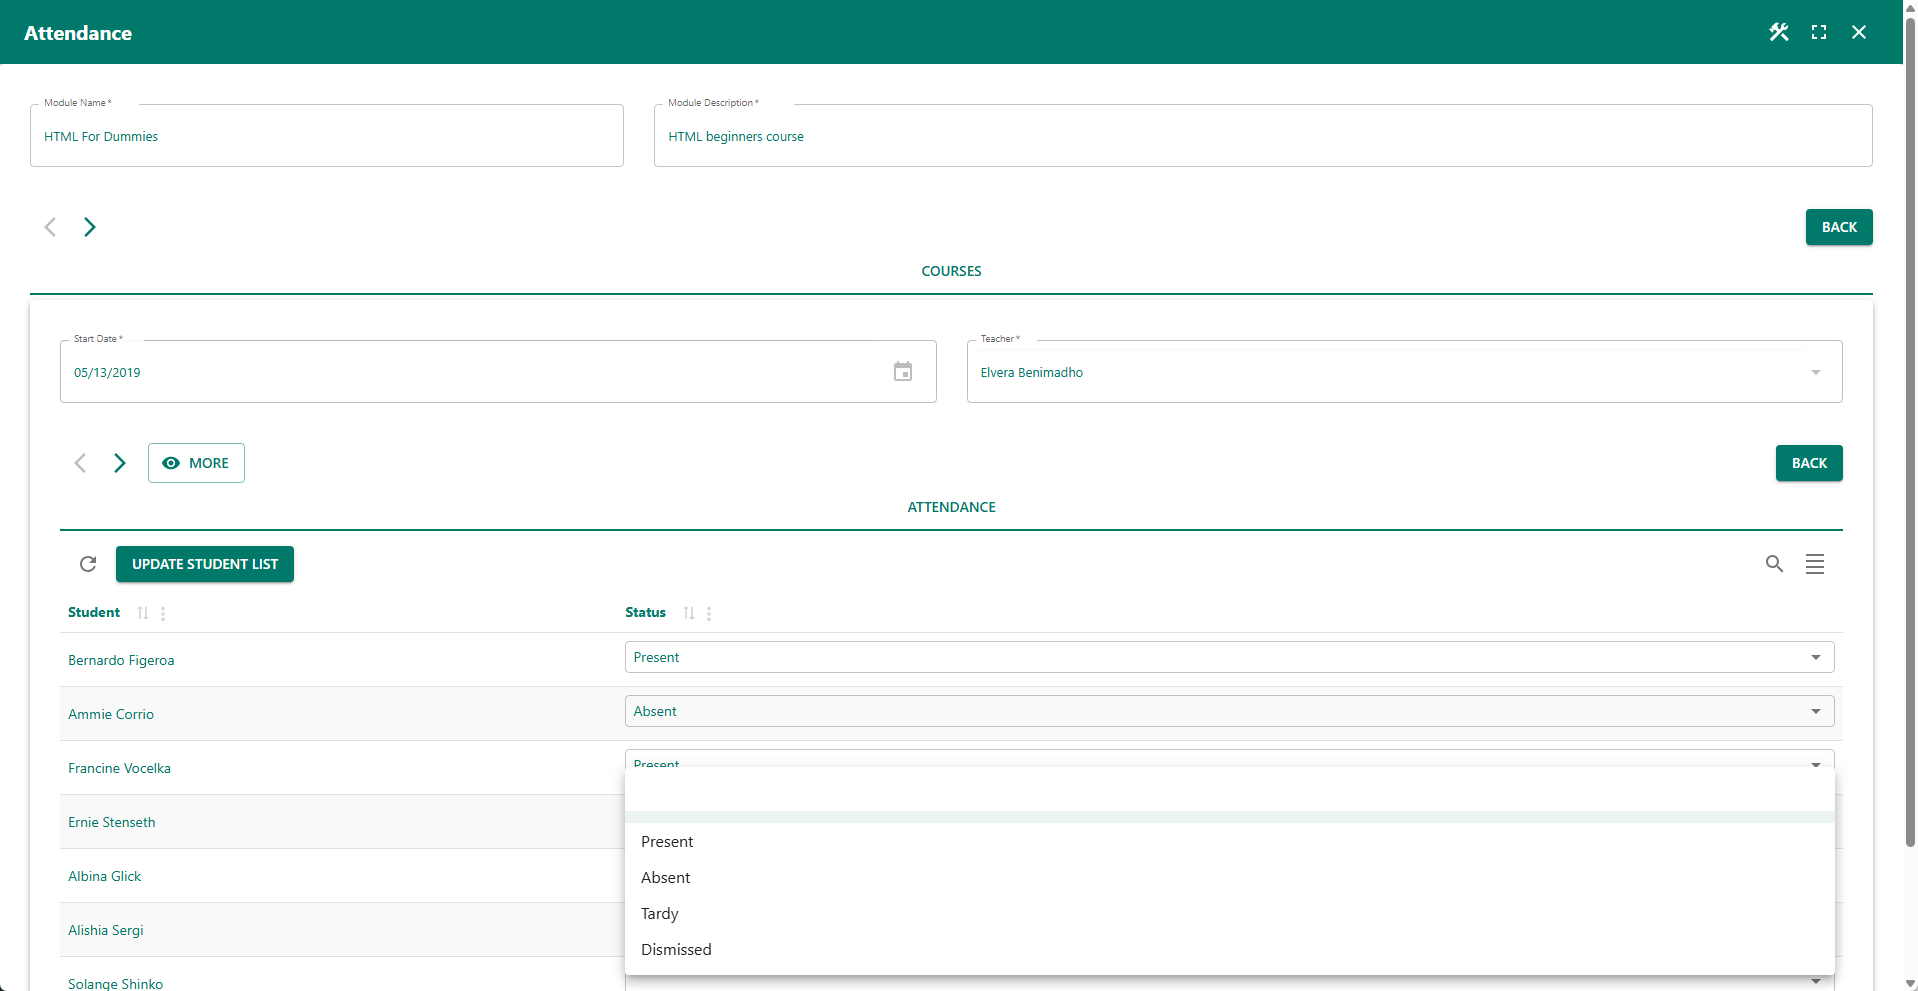The width and height of the screenshot is (1918, 991).
Task: Expand the Teacher dropdown
Action: (x=1814, y=372)
